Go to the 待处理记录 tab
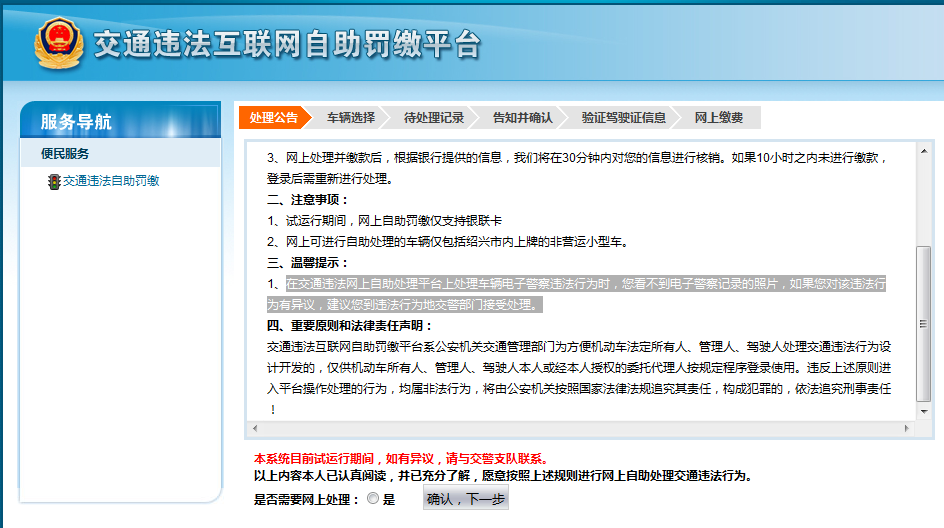Screen dimensions: 944x528 click(x=434, y=118)
